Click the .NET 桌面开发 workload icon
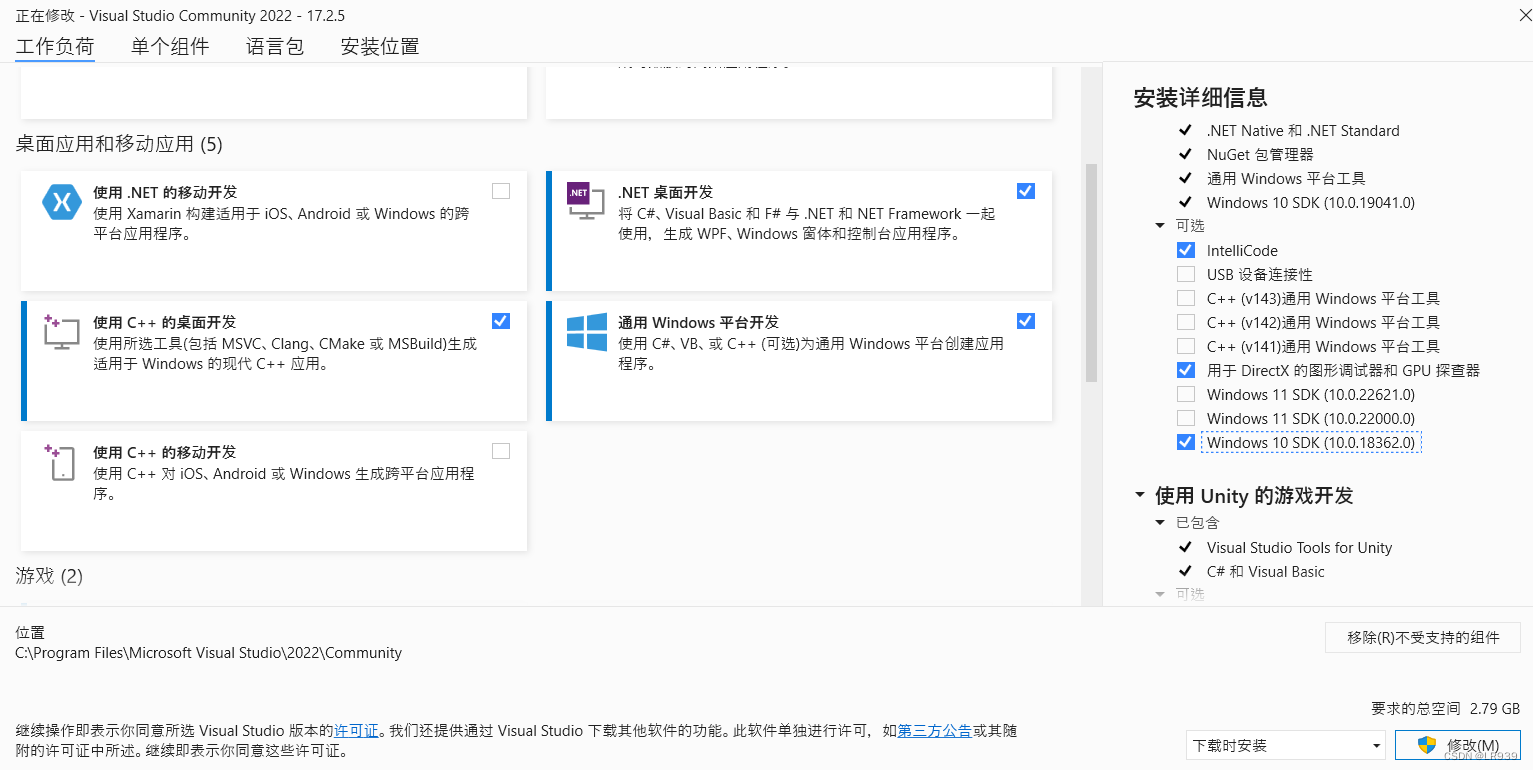The width and height of the screenshot is (1533, 770). click(586, 201)
